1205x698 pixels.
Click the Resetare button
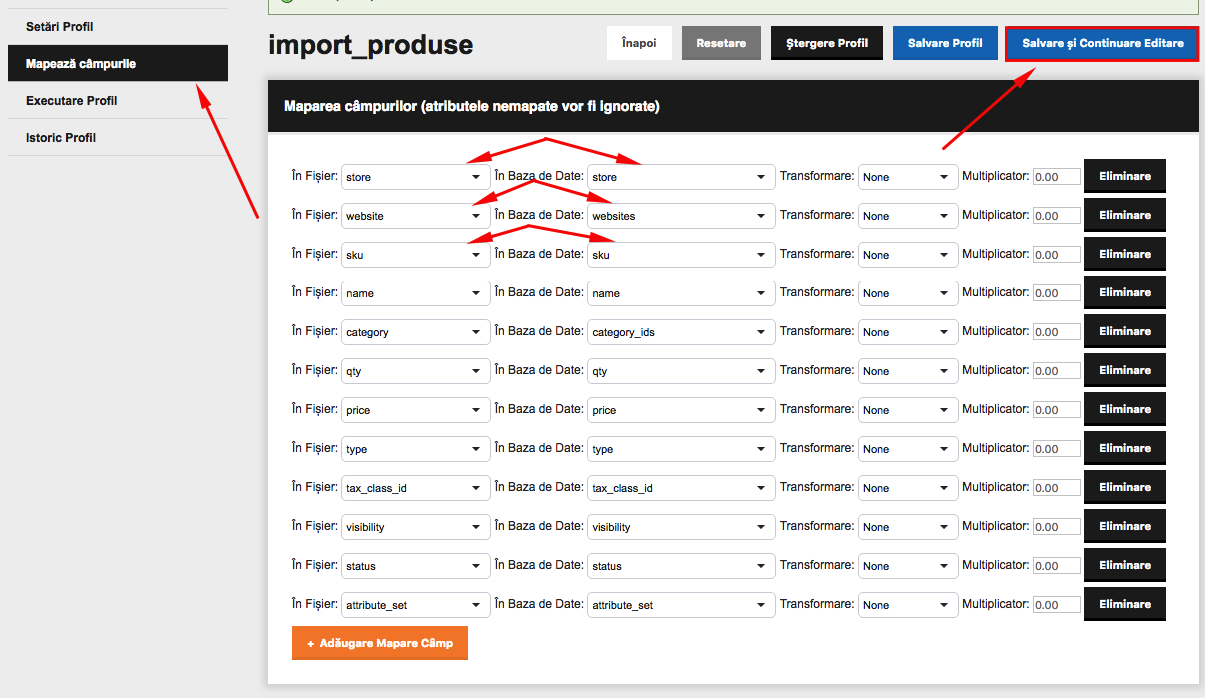721,43
